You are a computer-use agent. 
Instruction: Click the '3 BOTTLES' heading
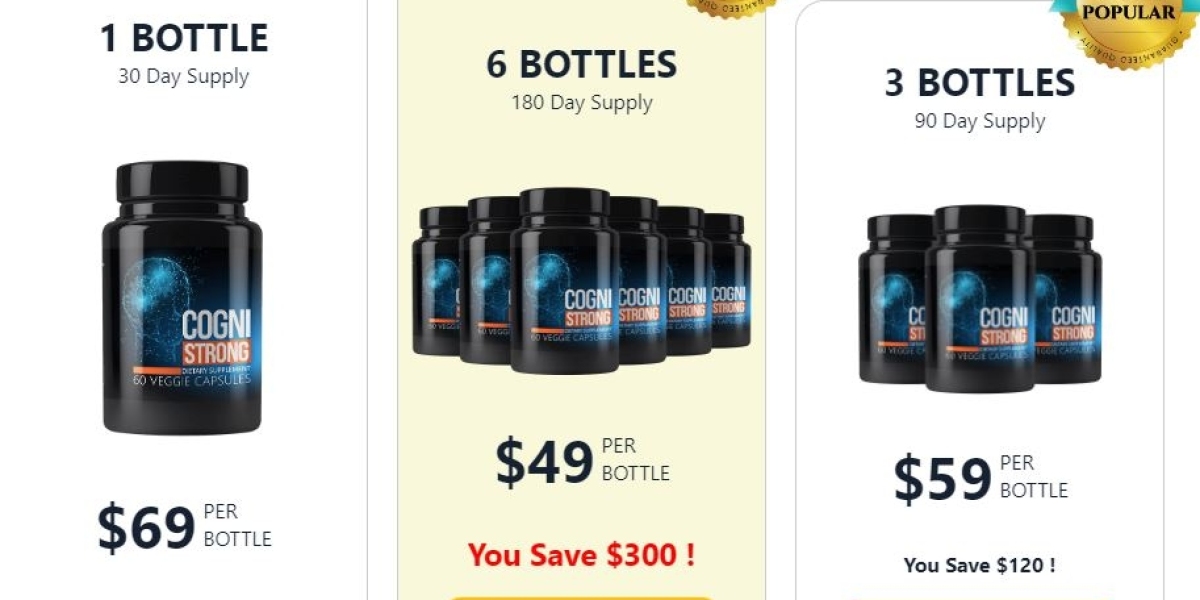[980, 83]
